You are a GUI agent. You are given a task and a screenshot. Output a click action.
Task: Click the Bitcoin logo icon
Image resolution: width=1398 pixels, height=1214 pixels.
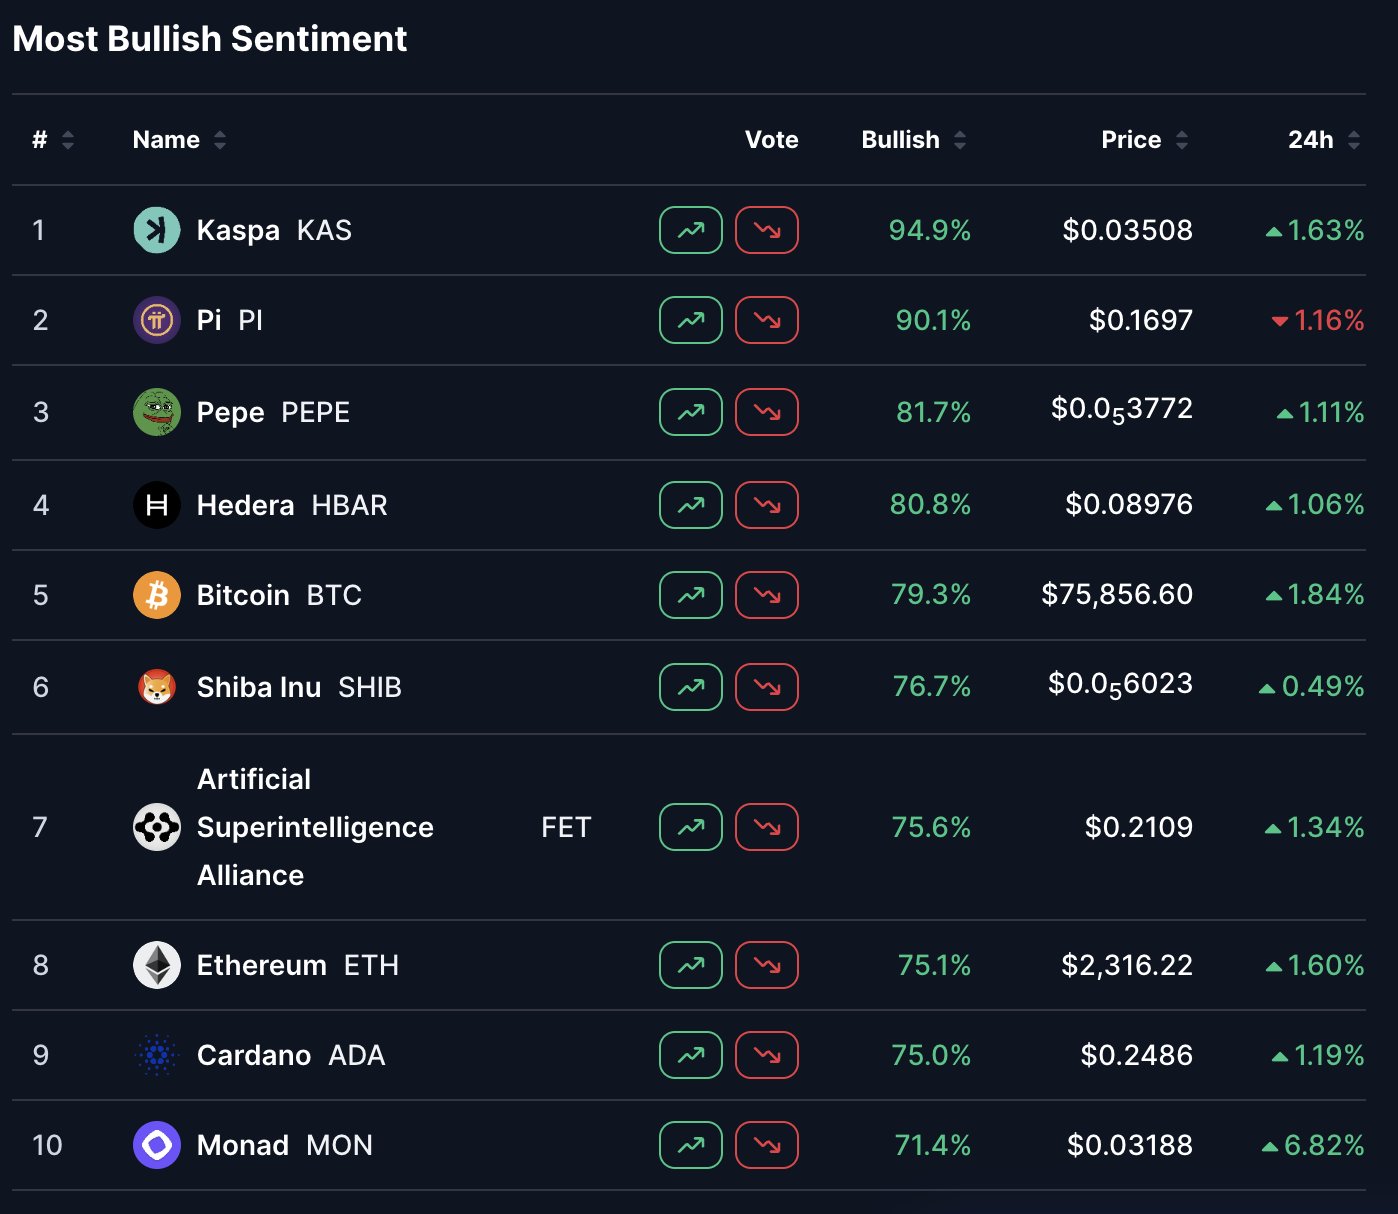pyautogui.click(x=157, y=595)
